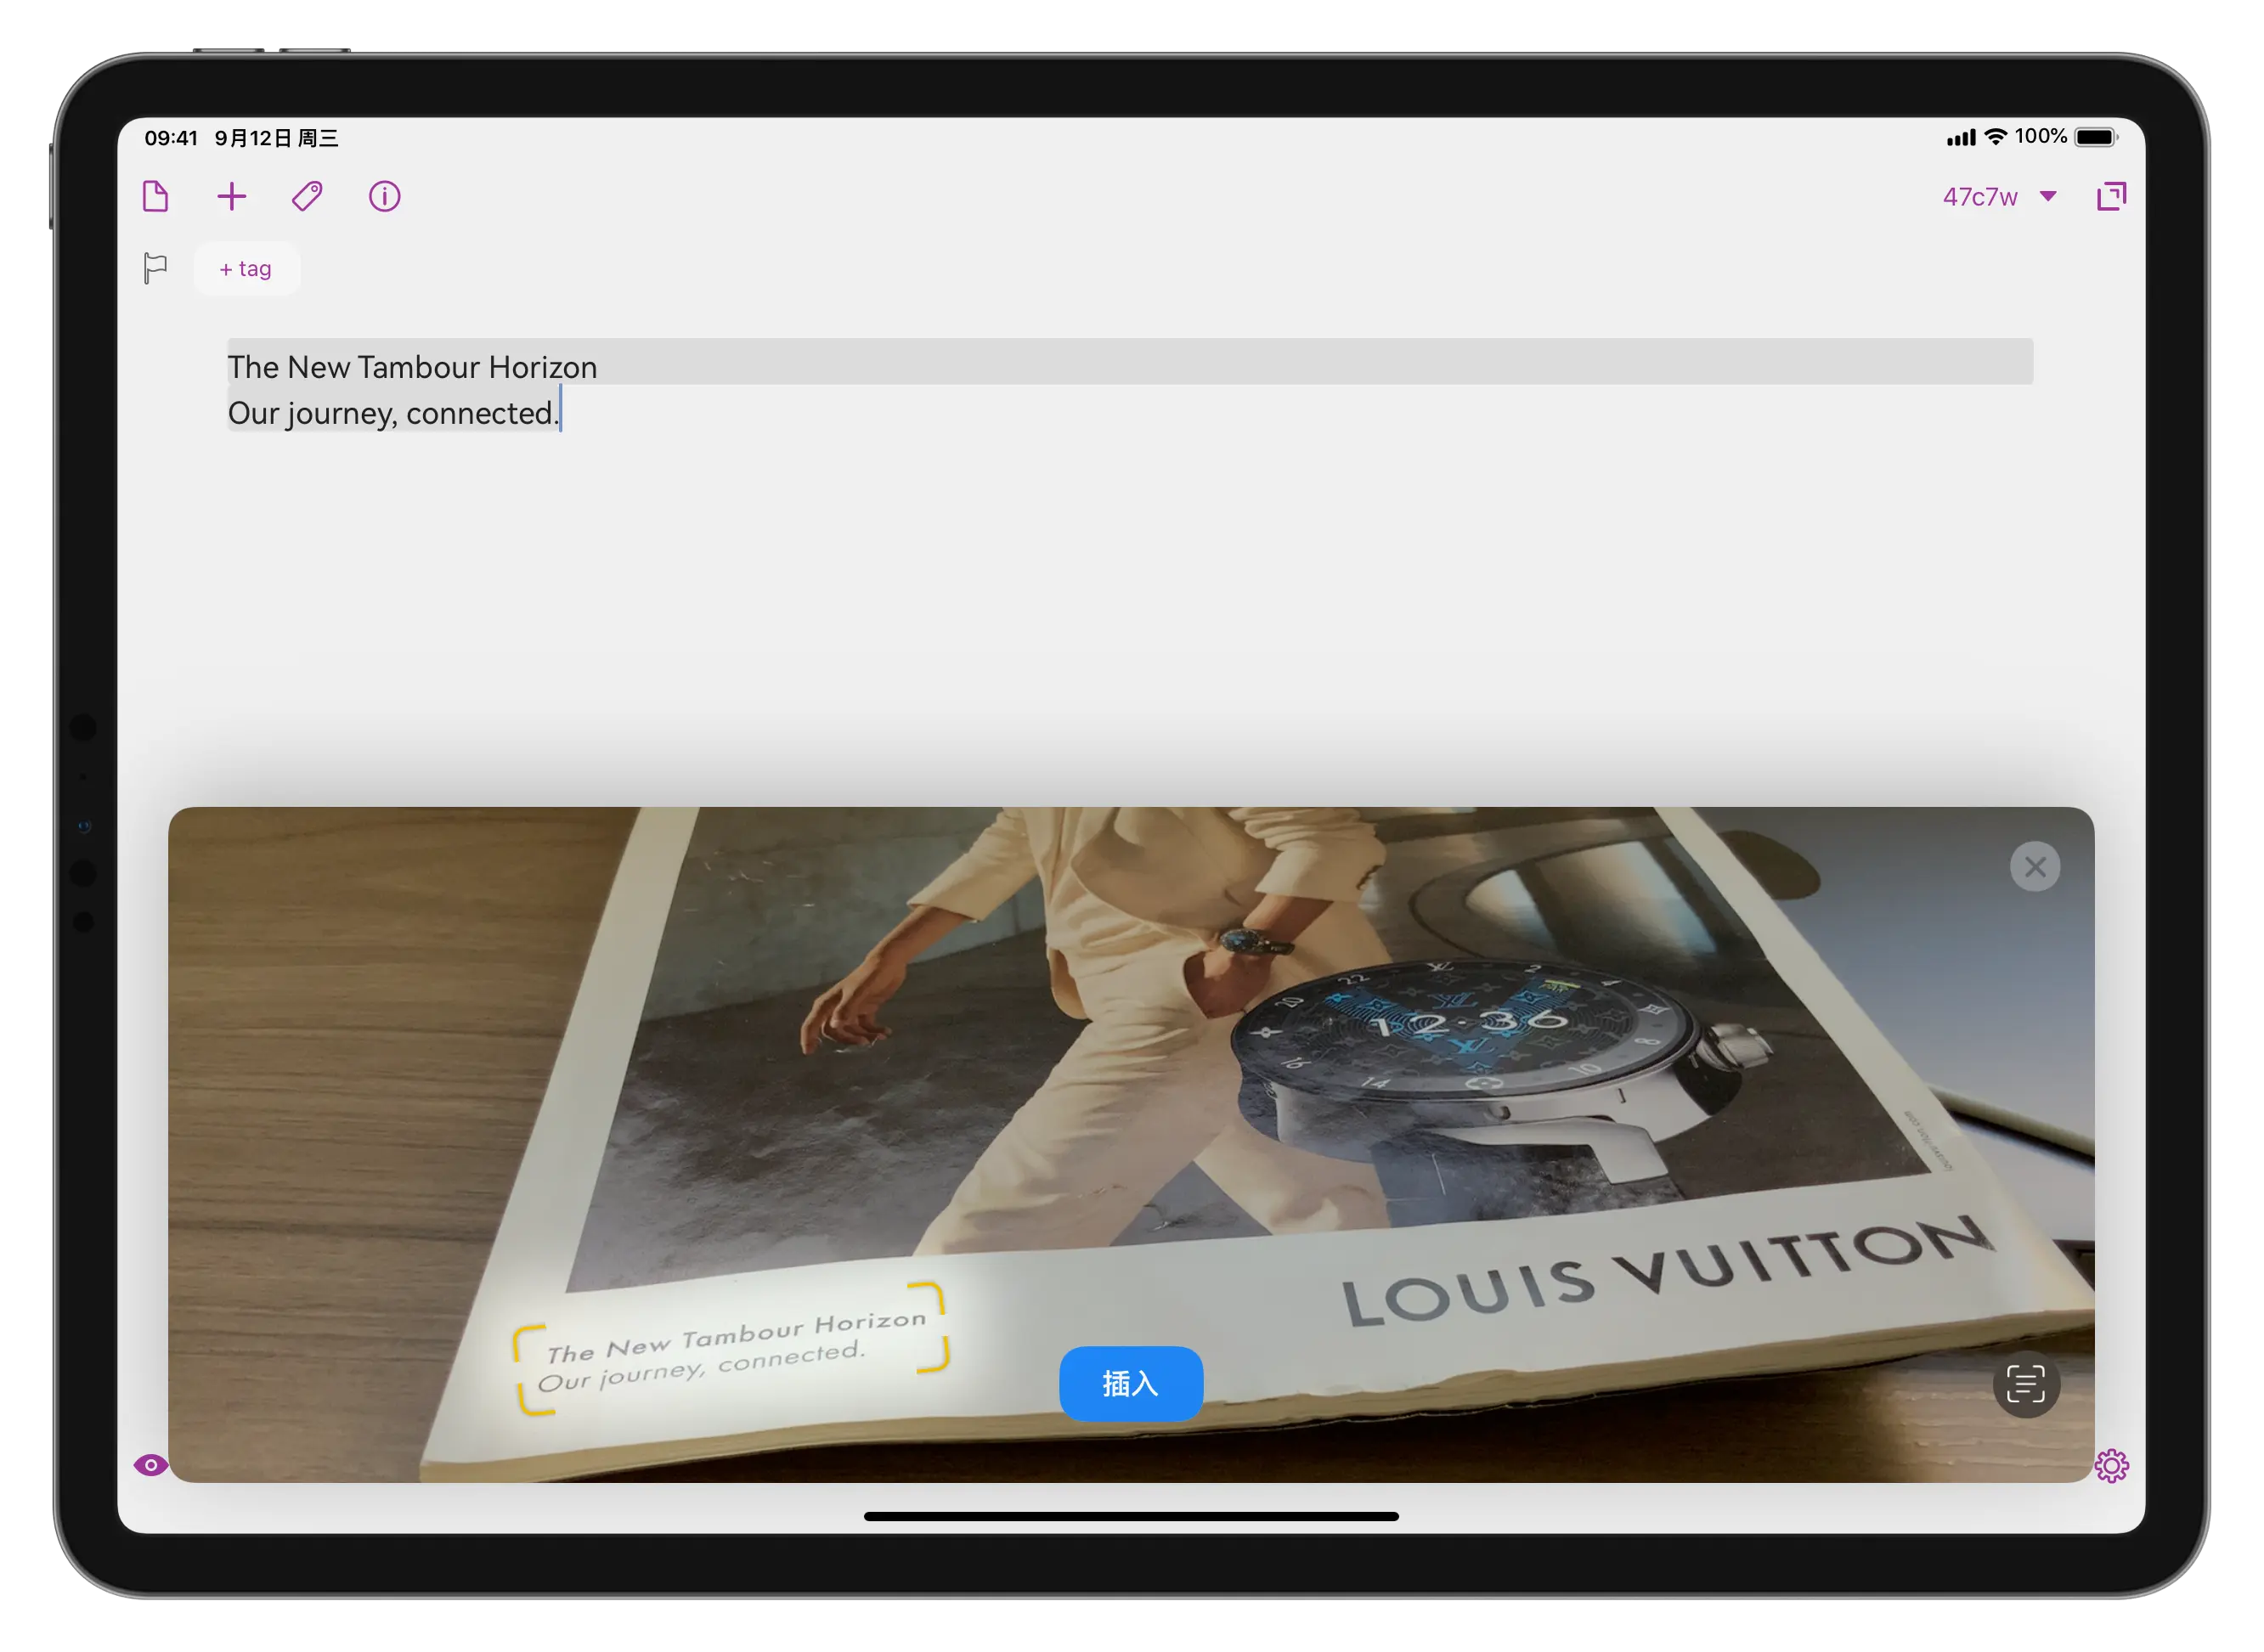Click the title line 'The New Tambour Horizon'

412,367
